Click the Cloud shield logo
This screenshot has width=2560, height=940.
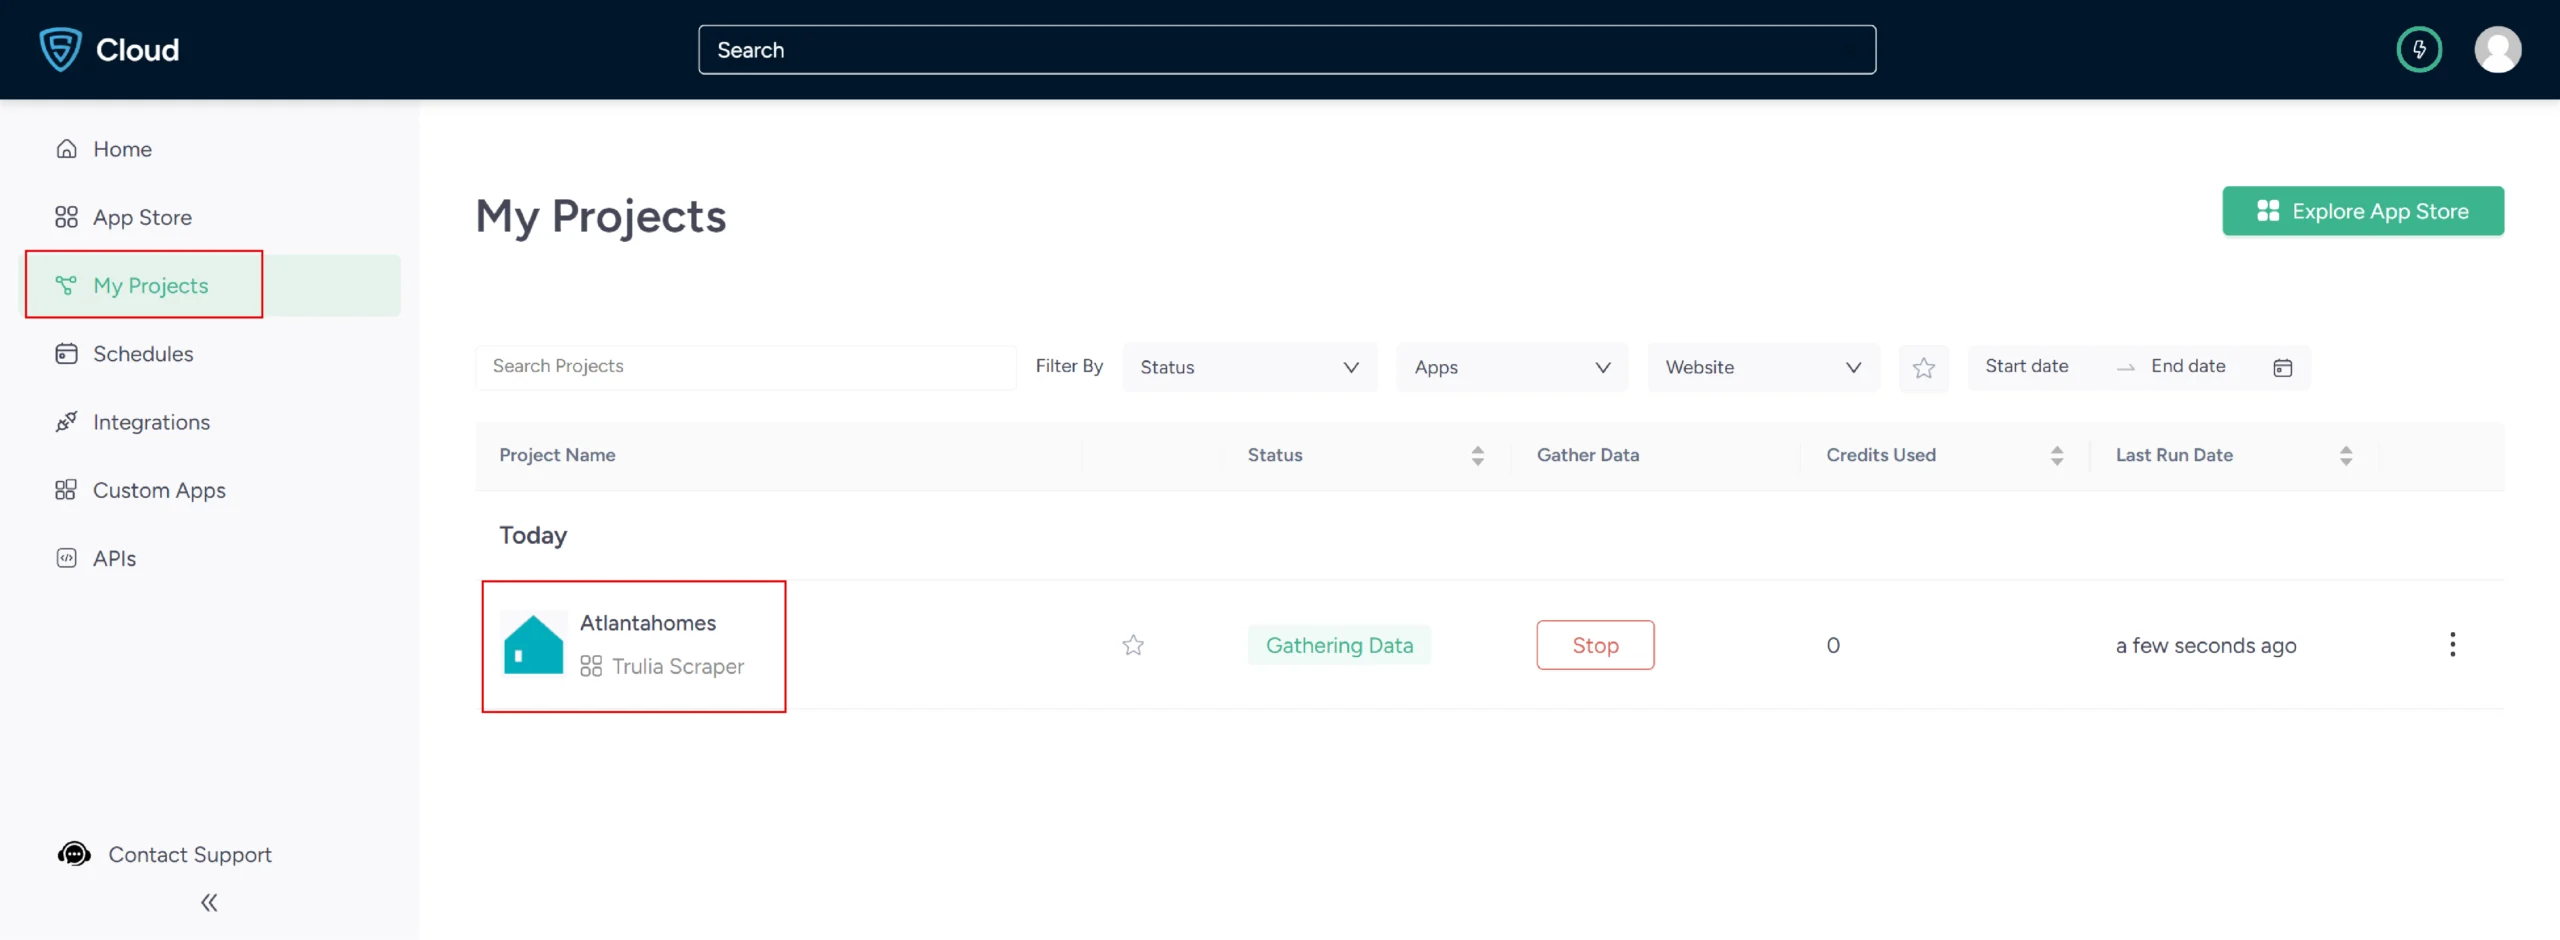pyautogui.click(x=60, y=49)
